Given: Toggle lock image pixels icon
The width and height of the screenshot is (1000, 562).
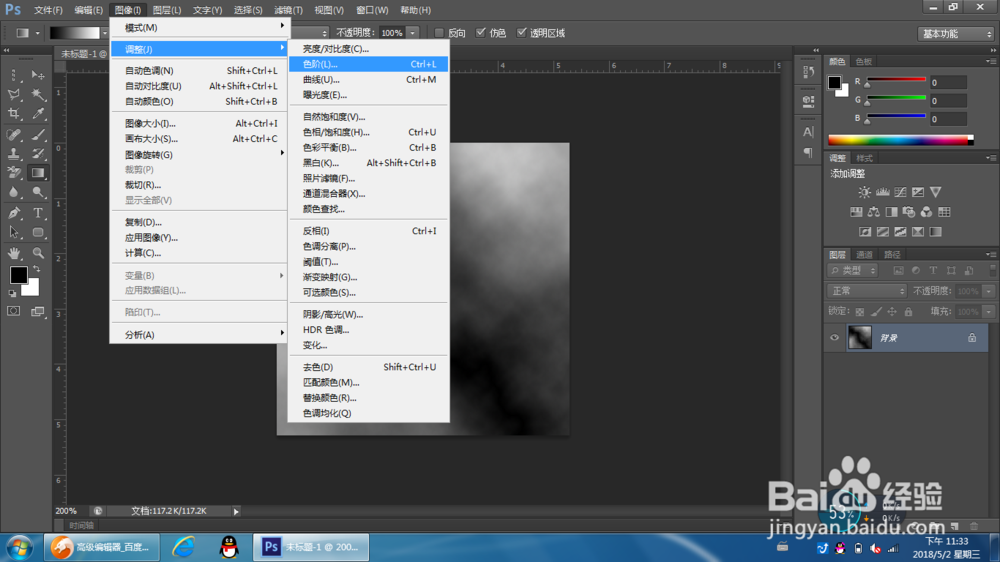Looking at the screenshot, I should coord(876,311).
